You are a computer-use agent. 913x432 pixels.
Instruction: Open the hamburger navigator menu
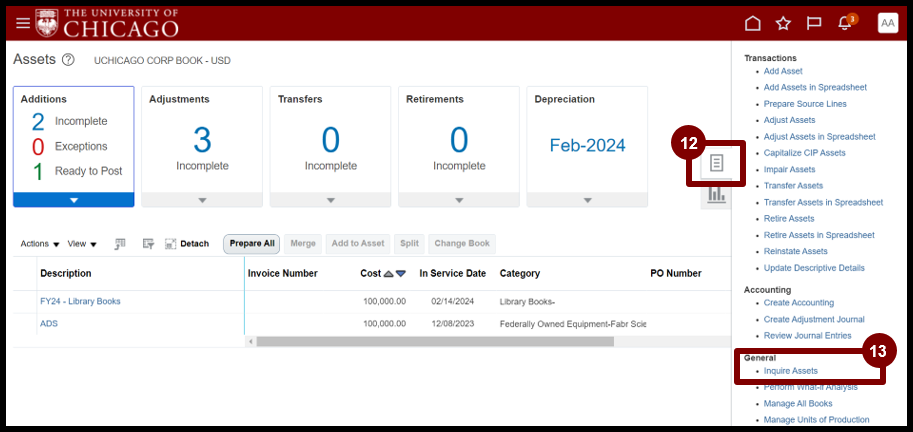coord(23,23)
